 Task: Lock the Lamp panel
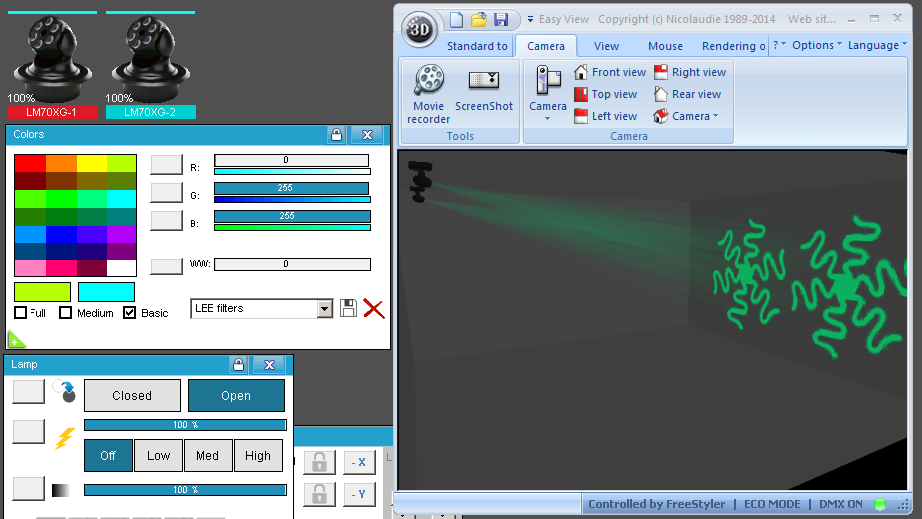coord(238,365)
